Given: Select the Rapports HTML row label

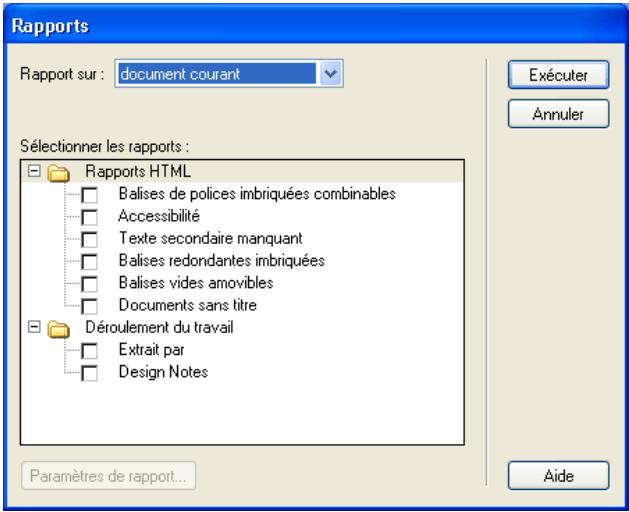Looking at the screenshot, I should coord(138,172).
